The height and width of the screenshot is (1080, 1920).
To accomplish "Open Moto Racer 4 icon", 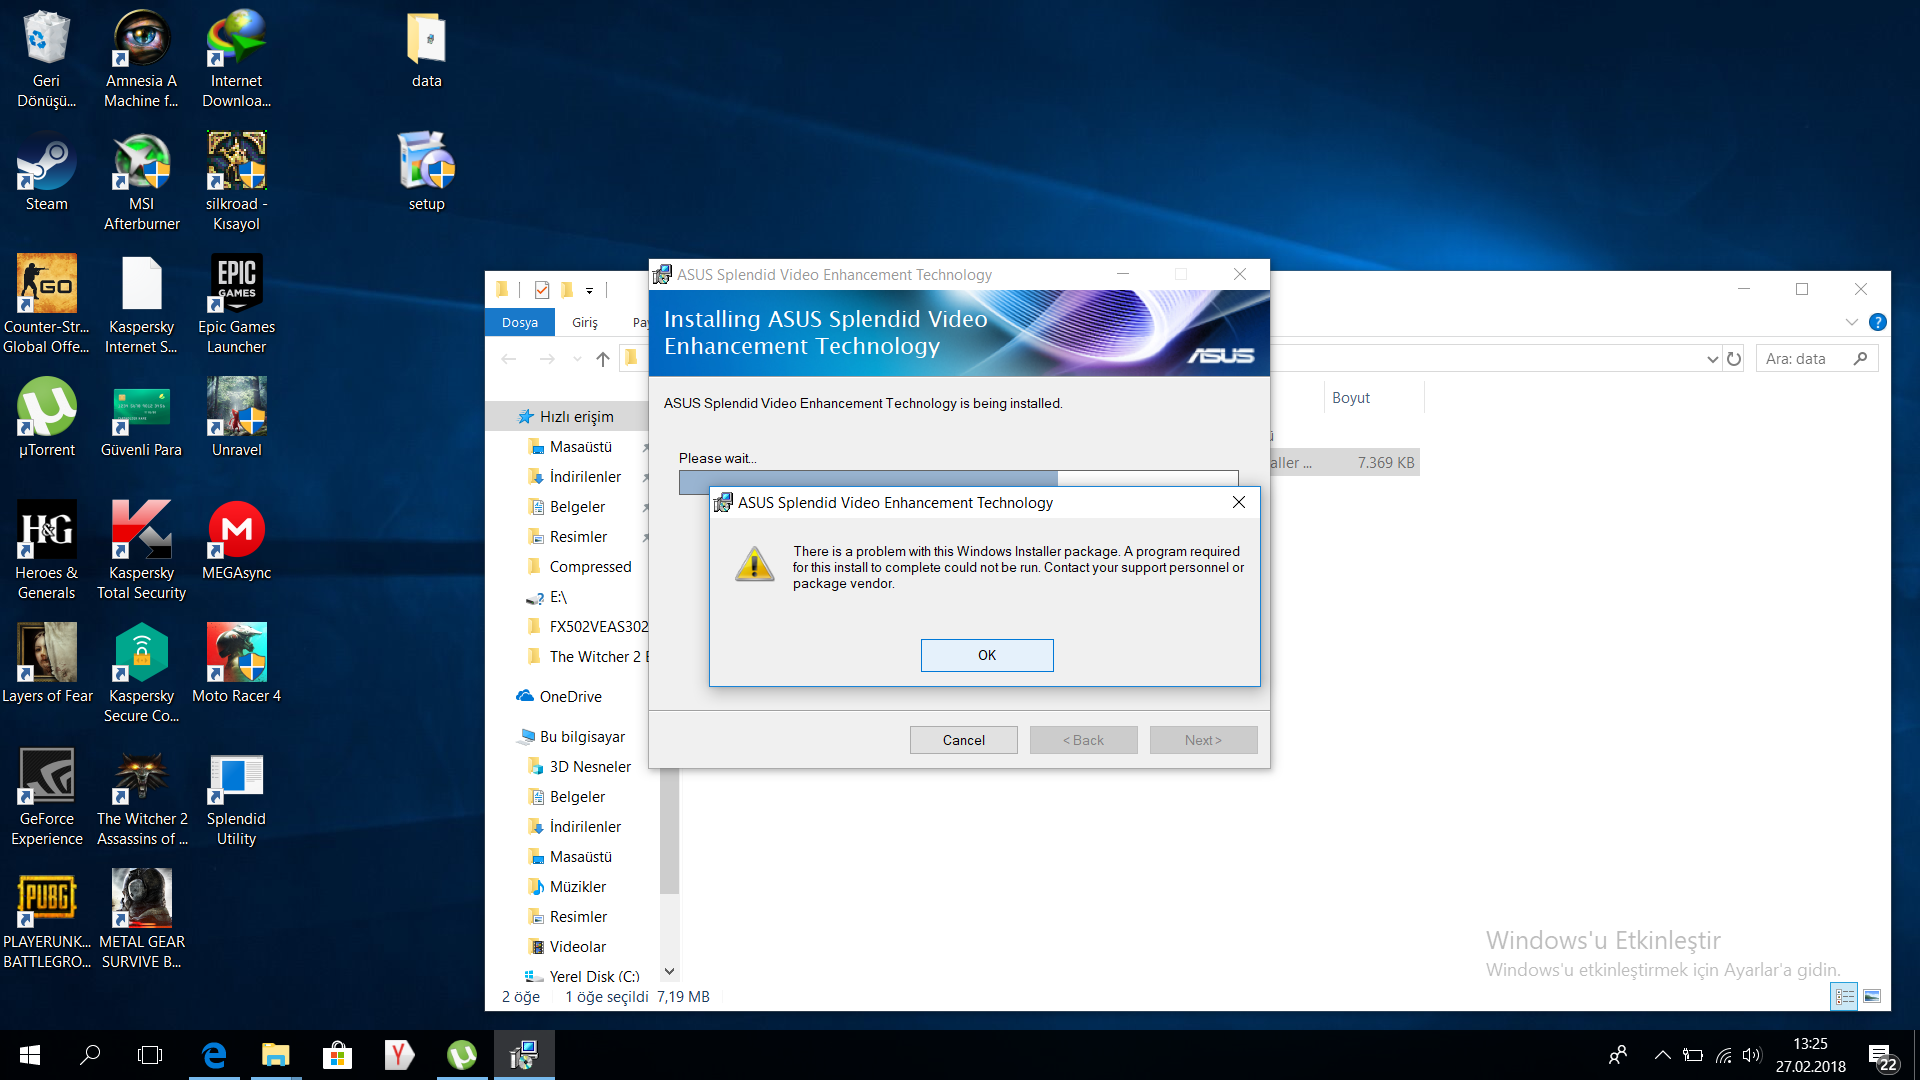I will [236, 664].
